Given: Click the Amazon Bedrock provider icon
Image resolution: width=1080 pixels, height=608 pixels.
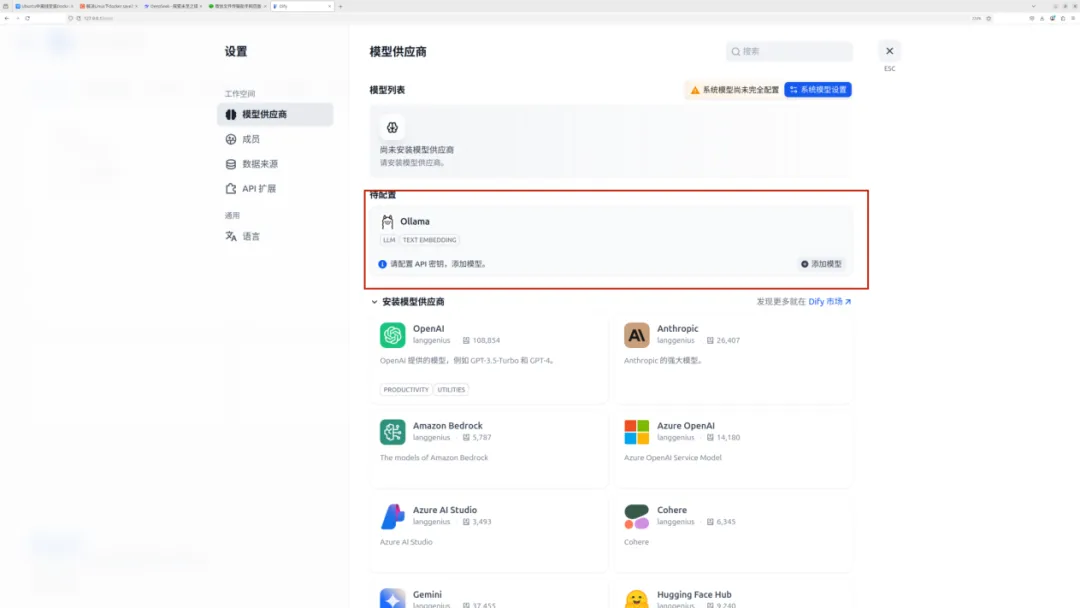Looking at the screenshot, I should tap(393, 432).
